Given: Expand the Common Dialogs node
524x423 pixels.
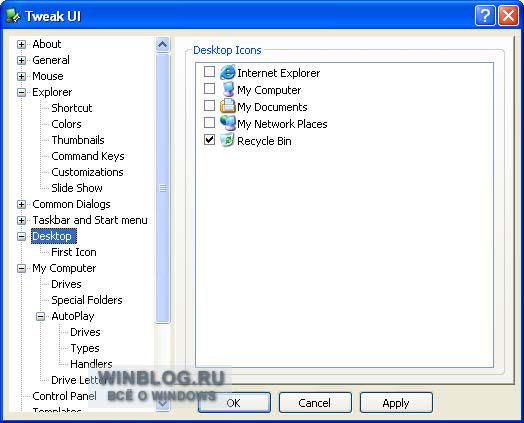Looking at the screenshot, I should [x=21, y=204].
